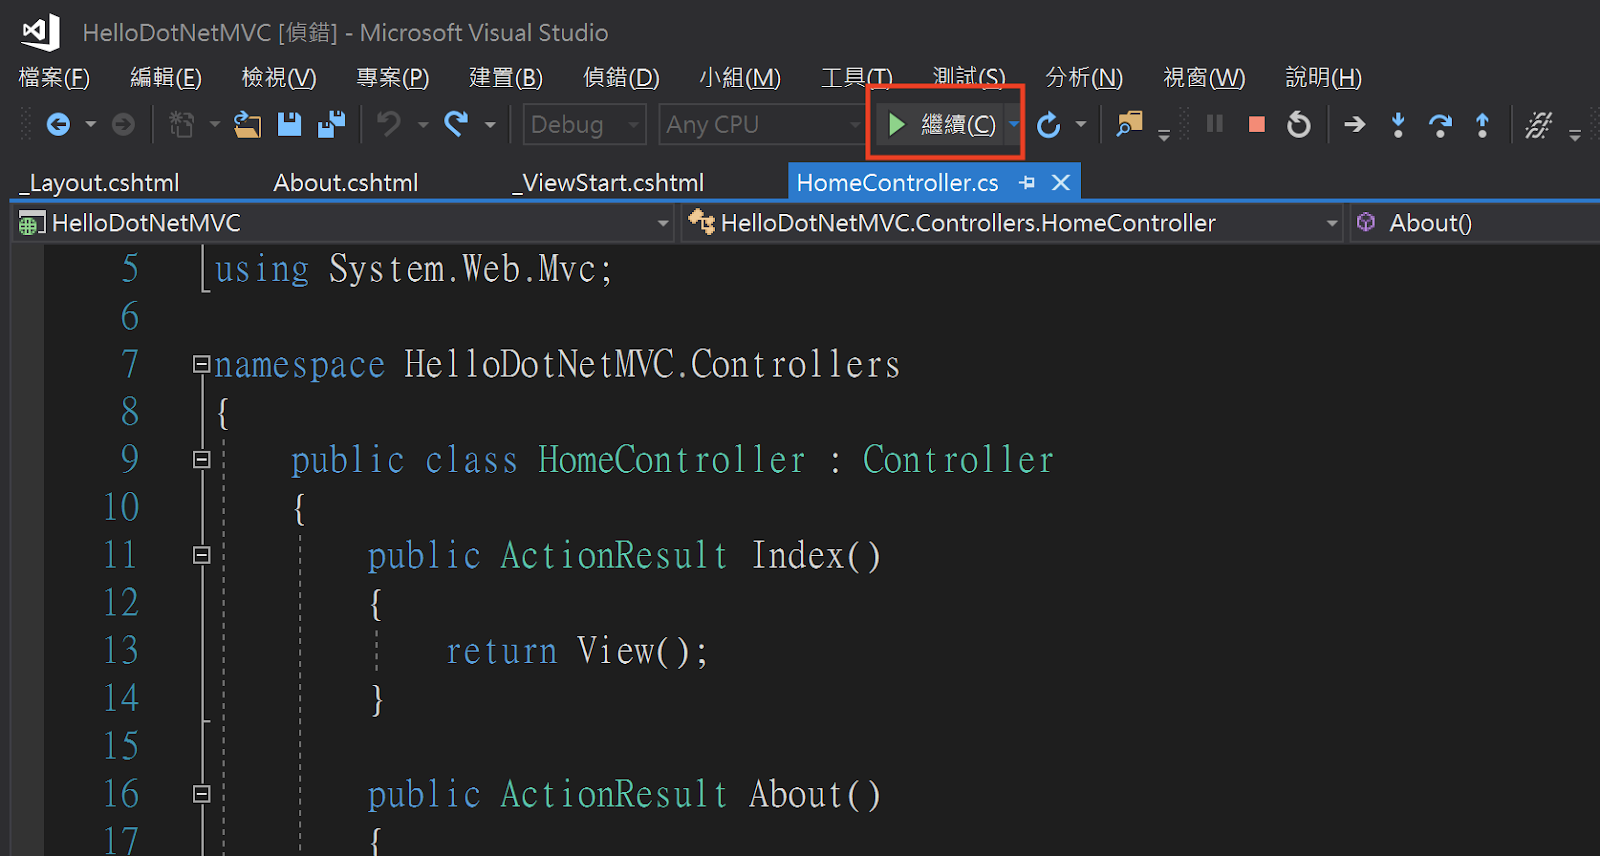Open the About() member navigation dropdown

pyautogui.click(x=1475, y=223)
